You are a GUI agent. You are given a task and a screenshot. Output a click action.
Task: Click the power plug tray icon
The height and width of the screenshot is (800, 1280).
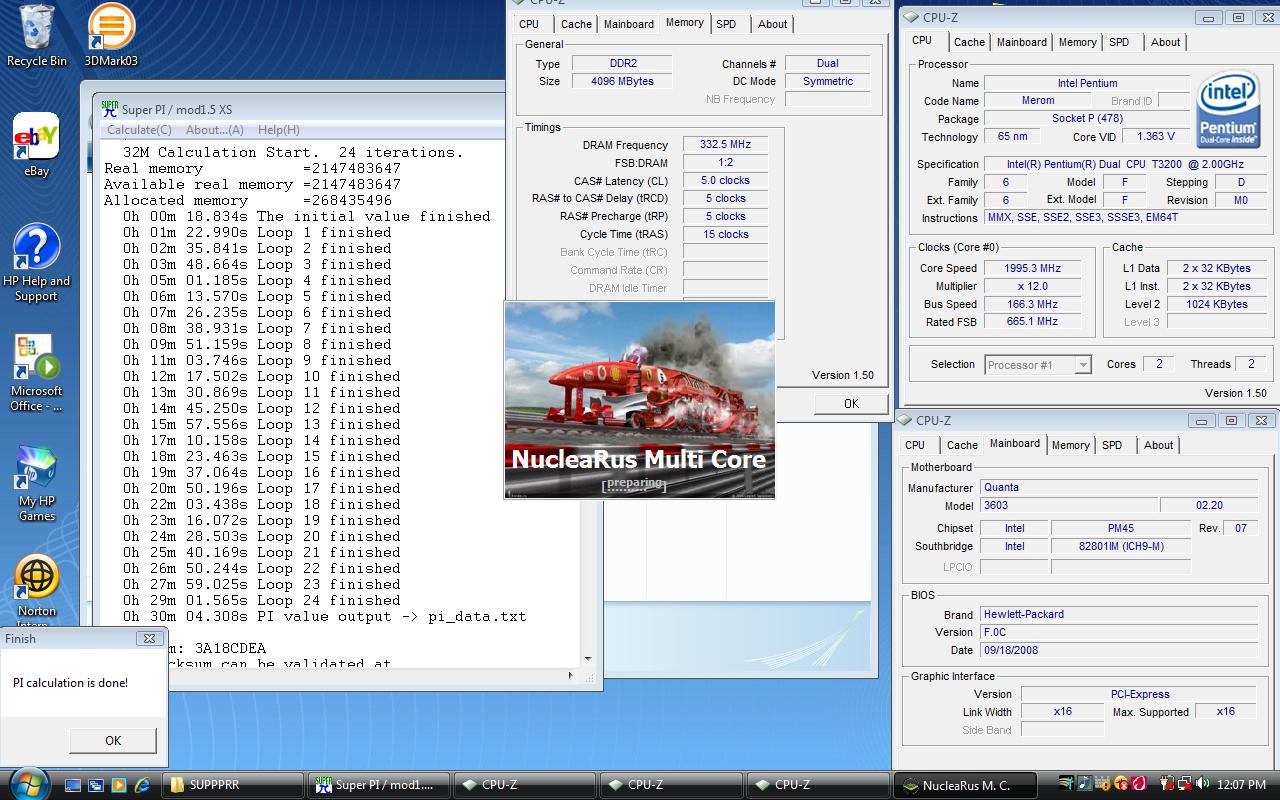click(x=1167, y=783)
